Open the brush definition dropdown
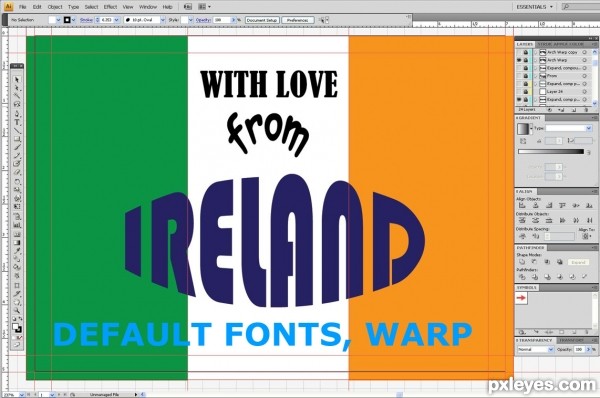 tap(163, 20)
